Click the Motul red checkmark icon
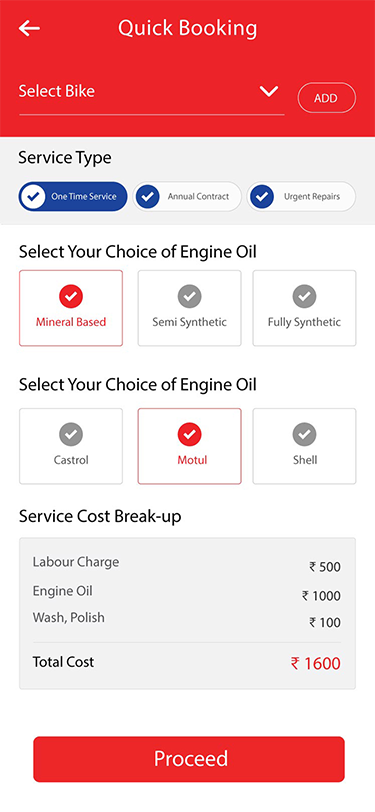Viewport: 375px width, 812px height. point(190,434)
